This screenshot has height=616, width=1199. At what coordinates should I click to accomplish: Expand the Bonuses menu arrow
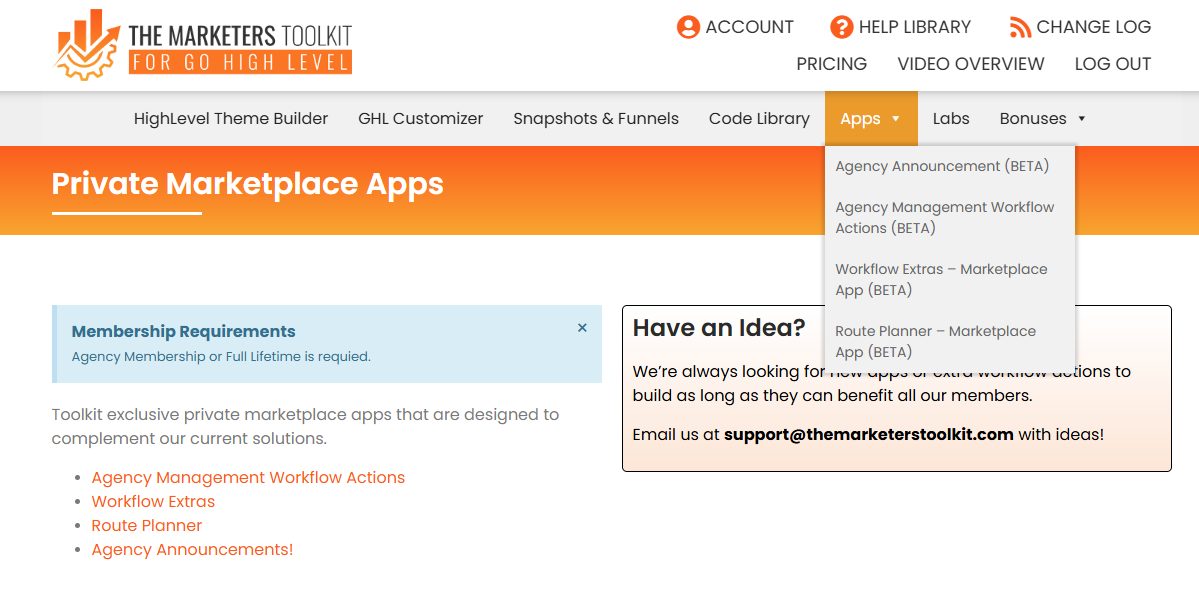coord(1081,118)
